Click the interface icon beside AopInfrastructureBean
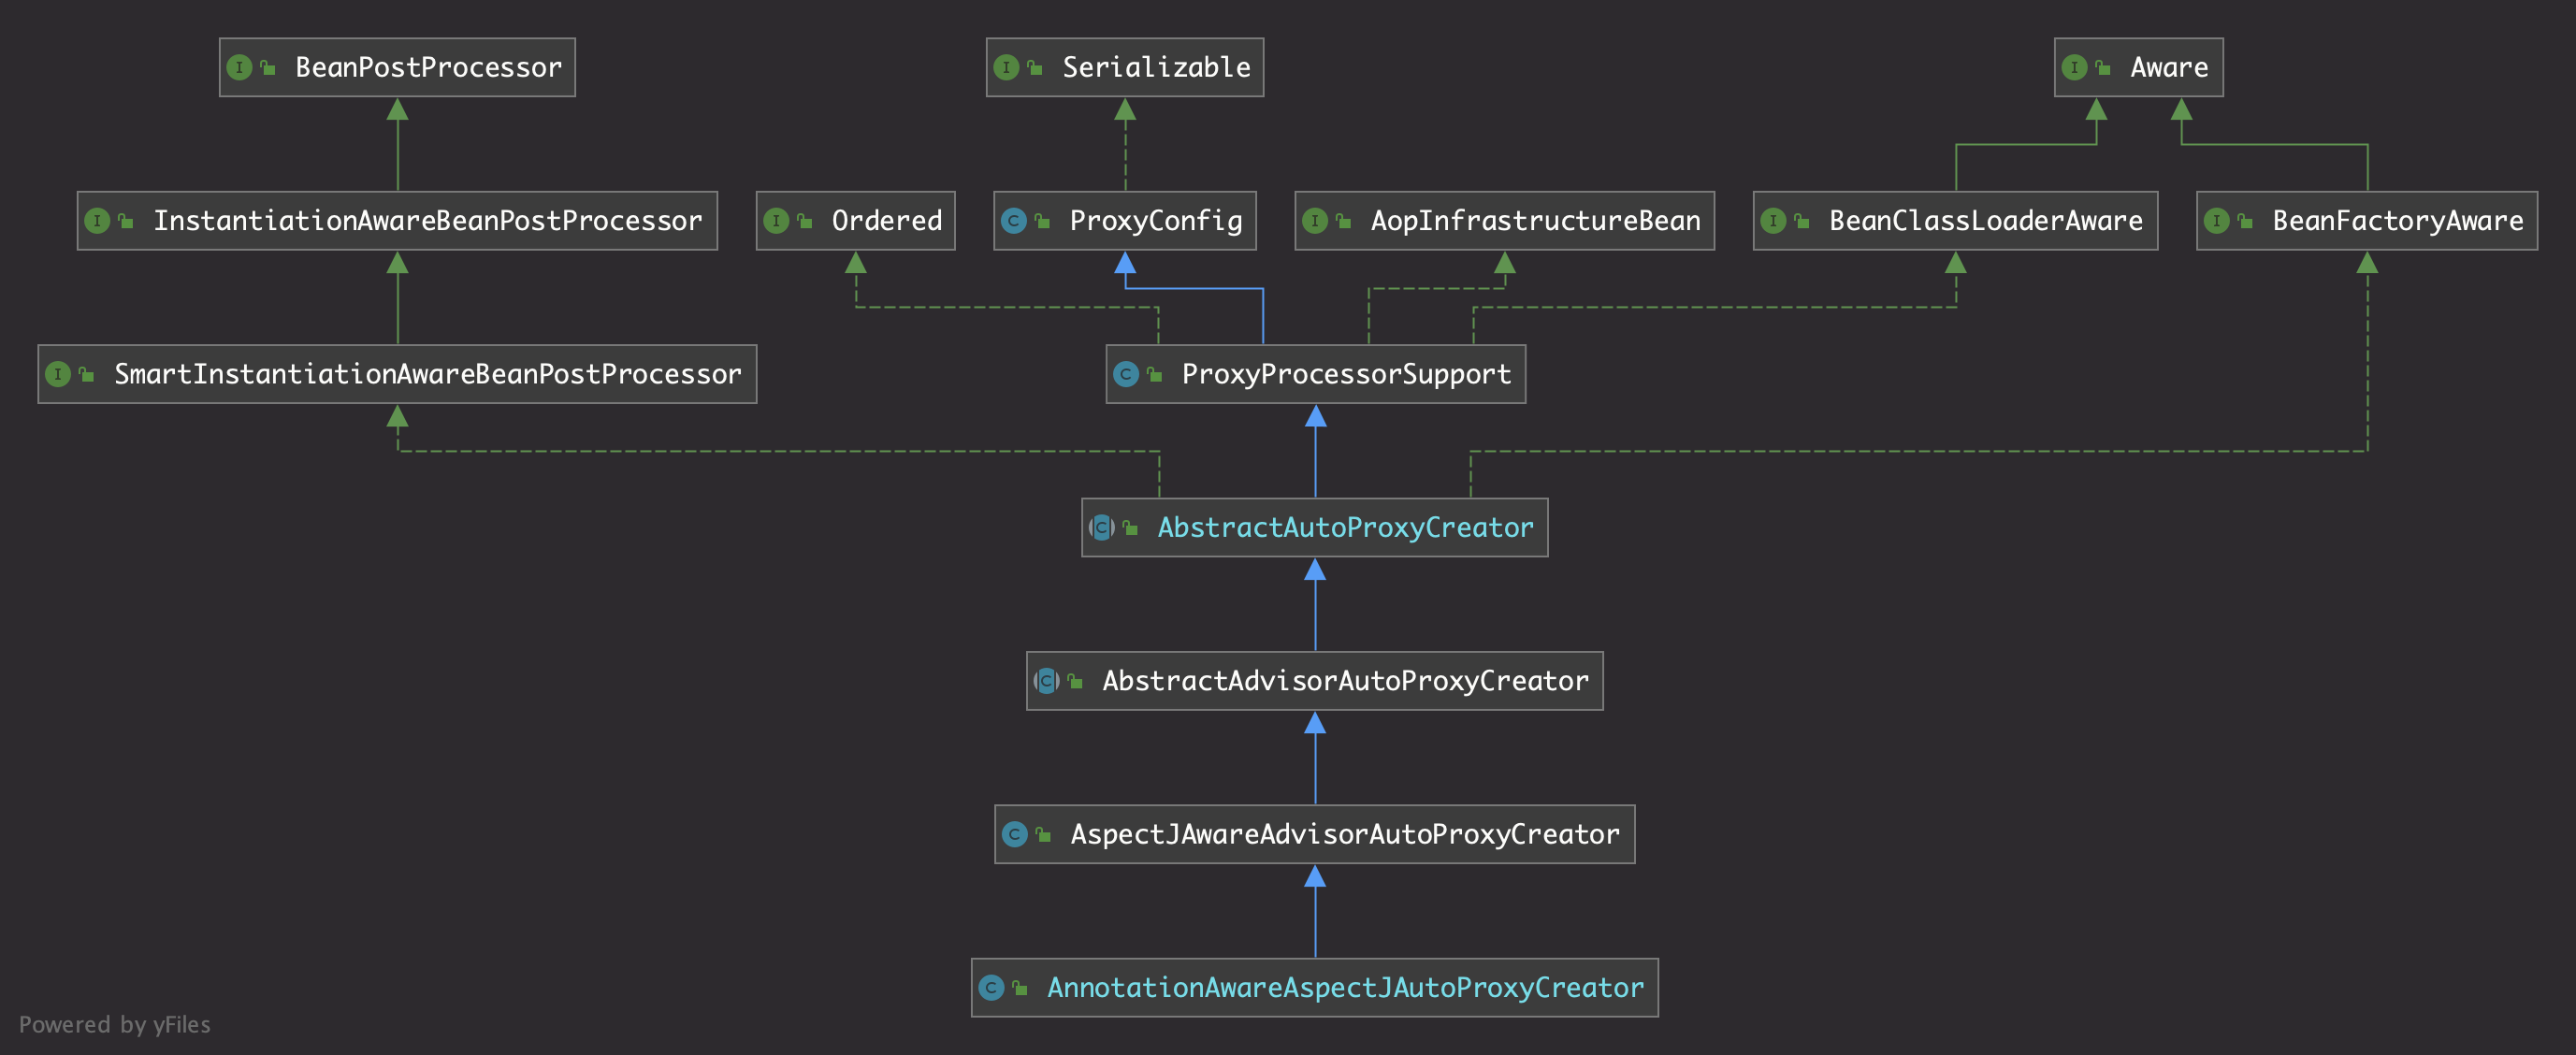This screenshot has height=1055, width=2576. 1315,221
